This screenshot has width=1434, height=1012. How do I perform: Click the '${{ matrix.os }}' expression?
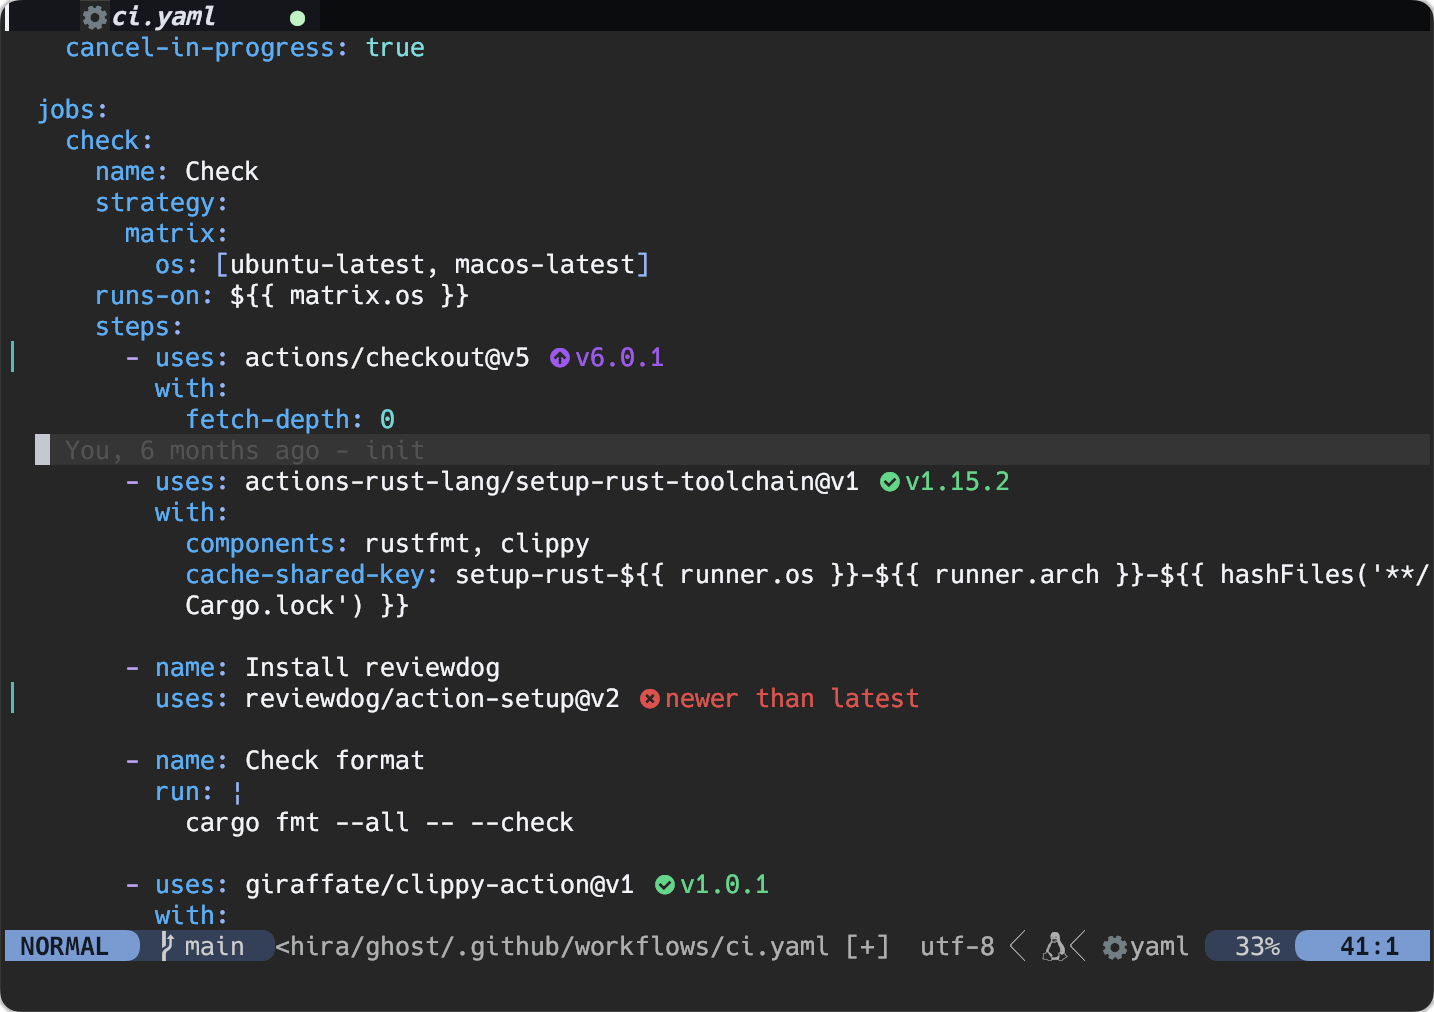(349, 296)
